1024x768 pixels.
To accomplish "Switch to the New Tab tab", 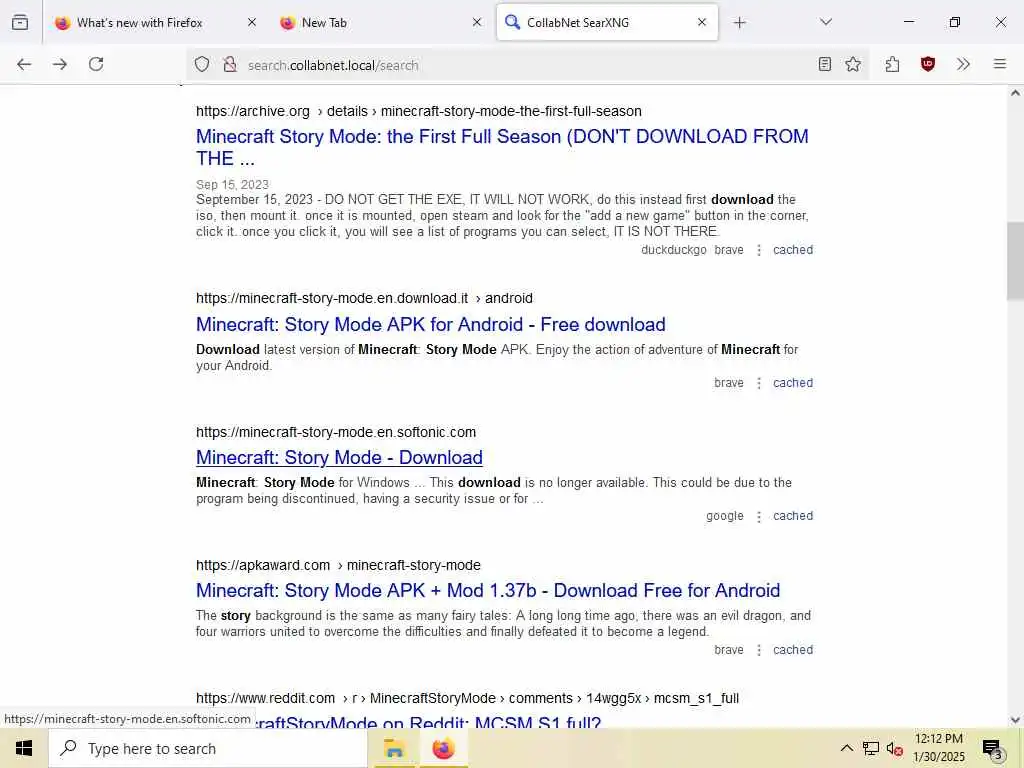I will coord(381,22).
